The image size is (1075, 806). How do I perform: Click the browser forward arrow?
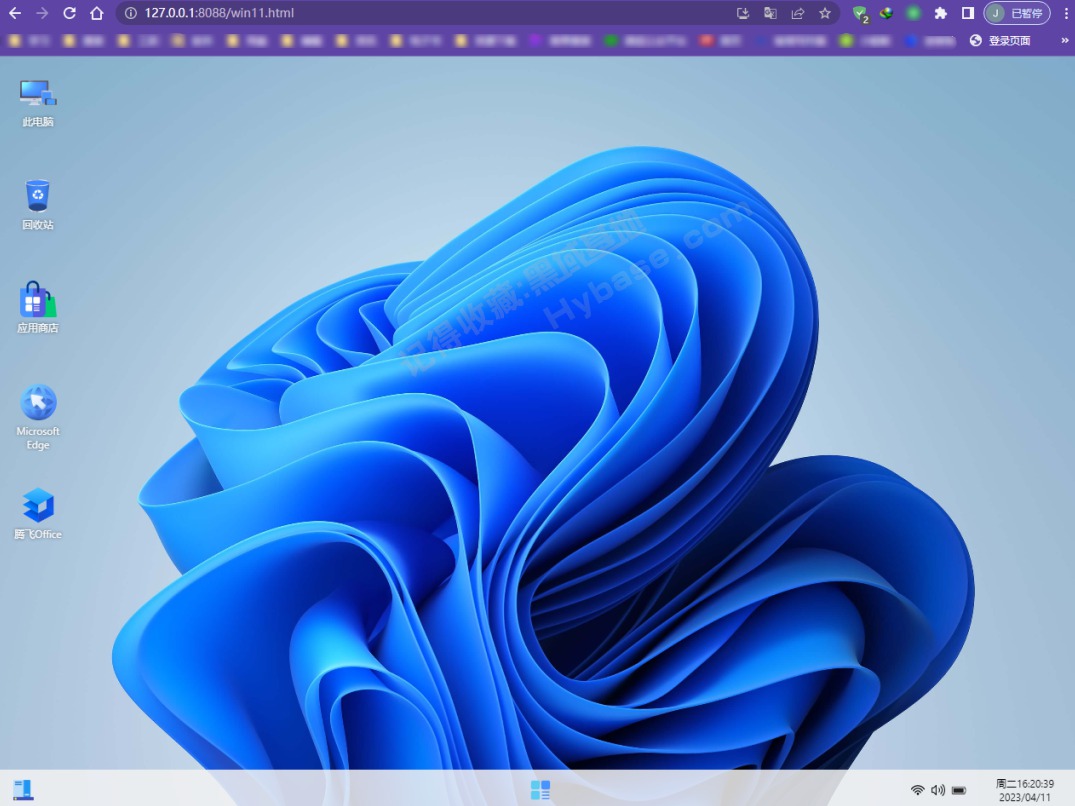42,13
